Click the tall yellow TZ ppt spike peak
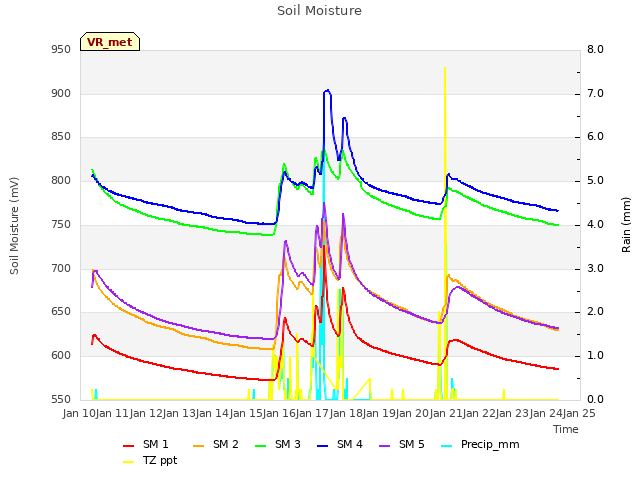The height and width of the screenshot is (480, 640). (444, 69)
